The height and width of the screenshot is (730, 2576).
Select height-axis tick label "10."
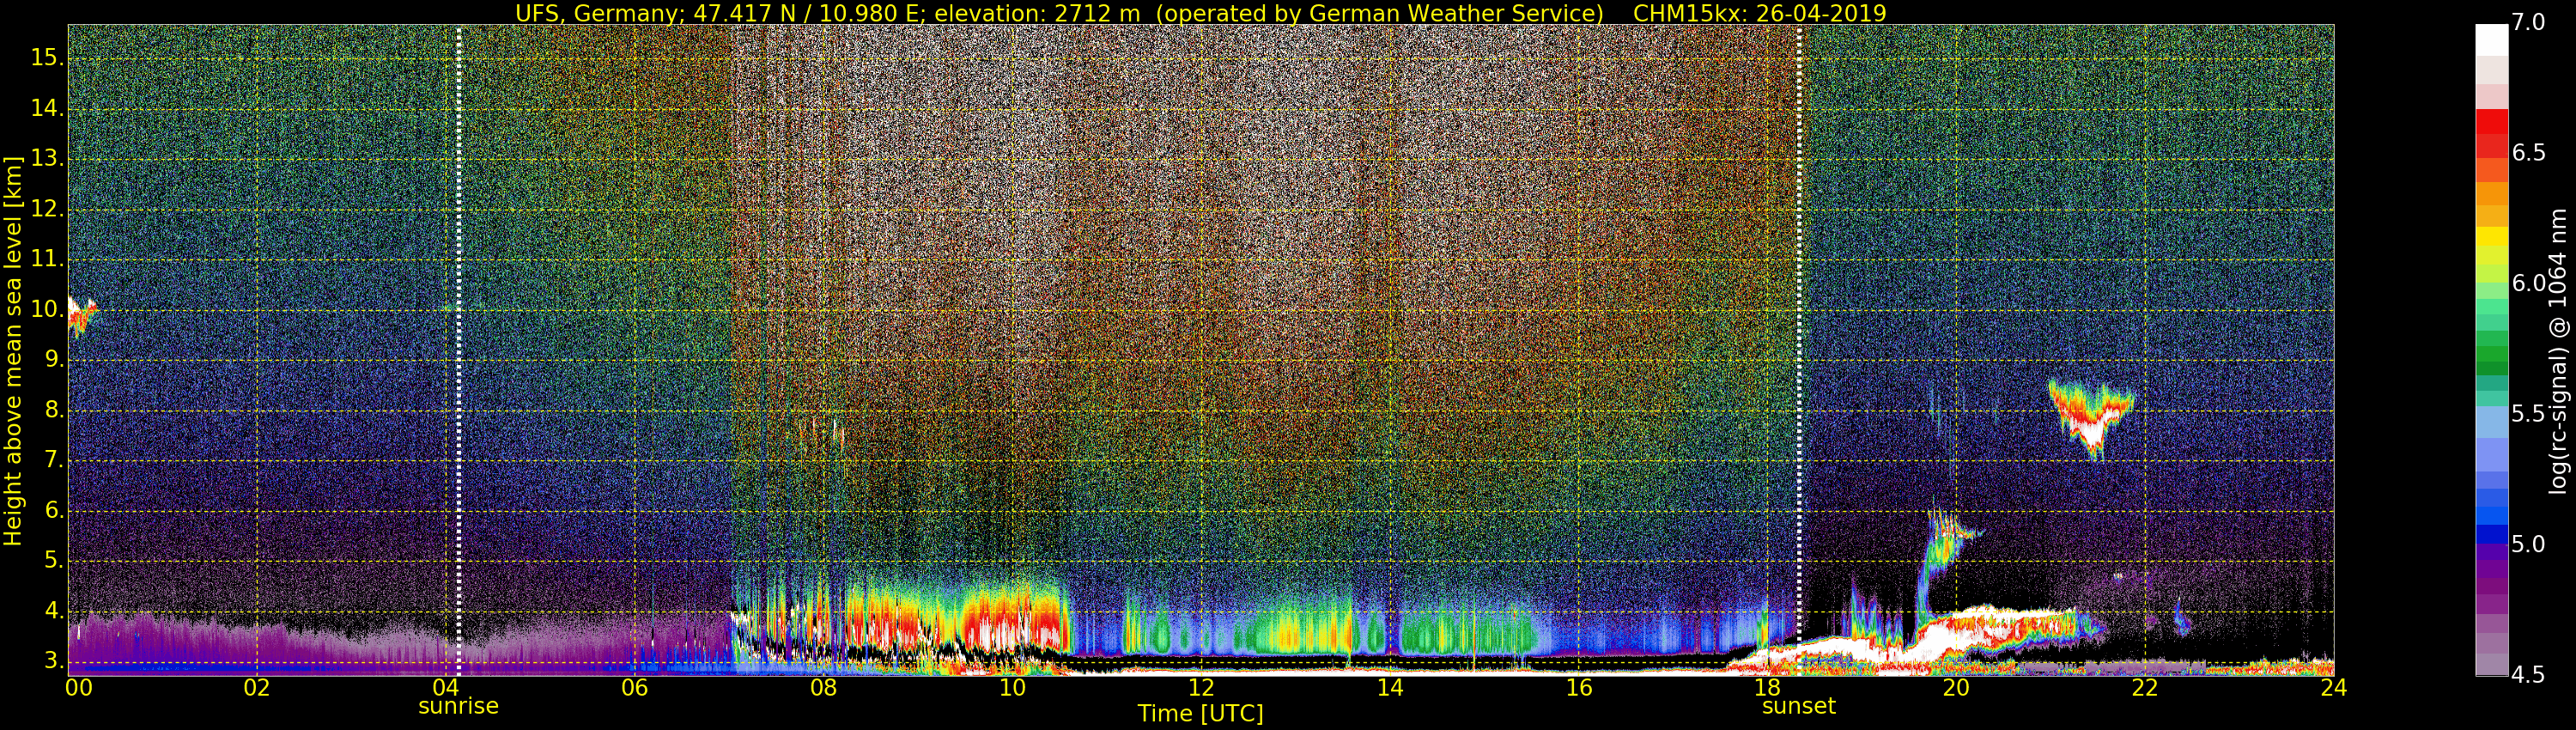[x=46, y=310]
